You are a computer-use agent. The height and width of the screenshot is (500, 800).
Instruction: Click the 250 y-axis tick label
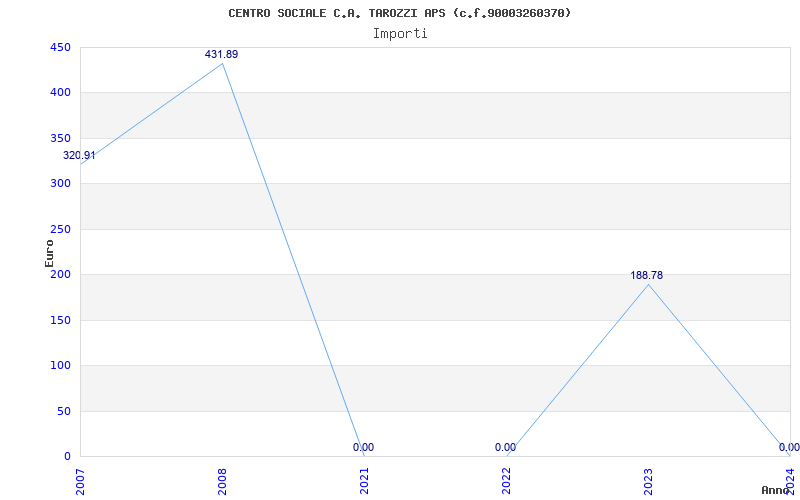(x=60, y=229)
